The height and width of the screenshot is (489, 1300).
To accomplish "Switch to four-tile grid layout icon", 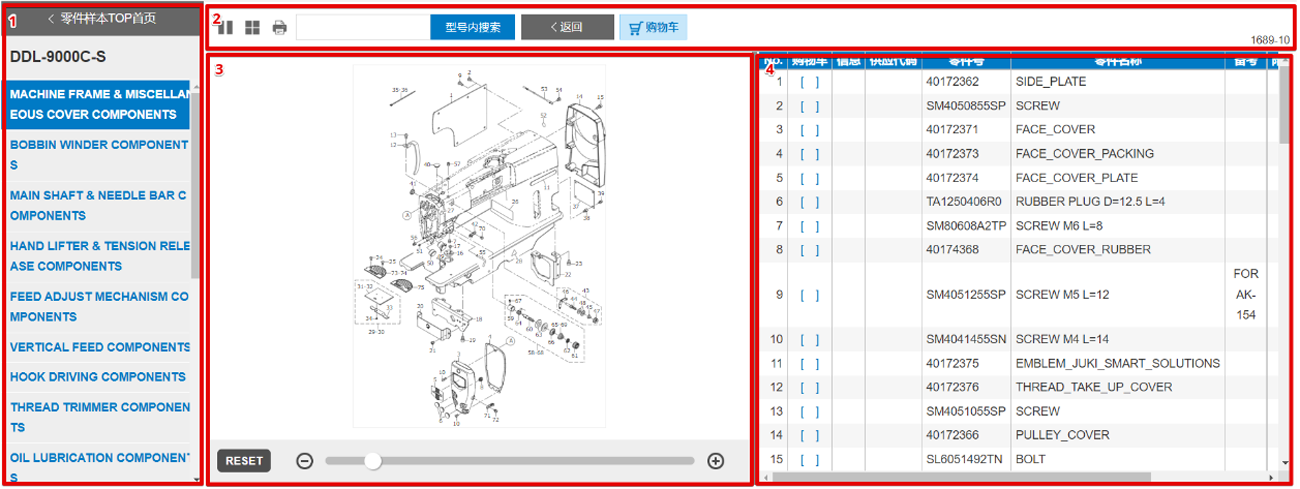I will [x=253, y=28].
